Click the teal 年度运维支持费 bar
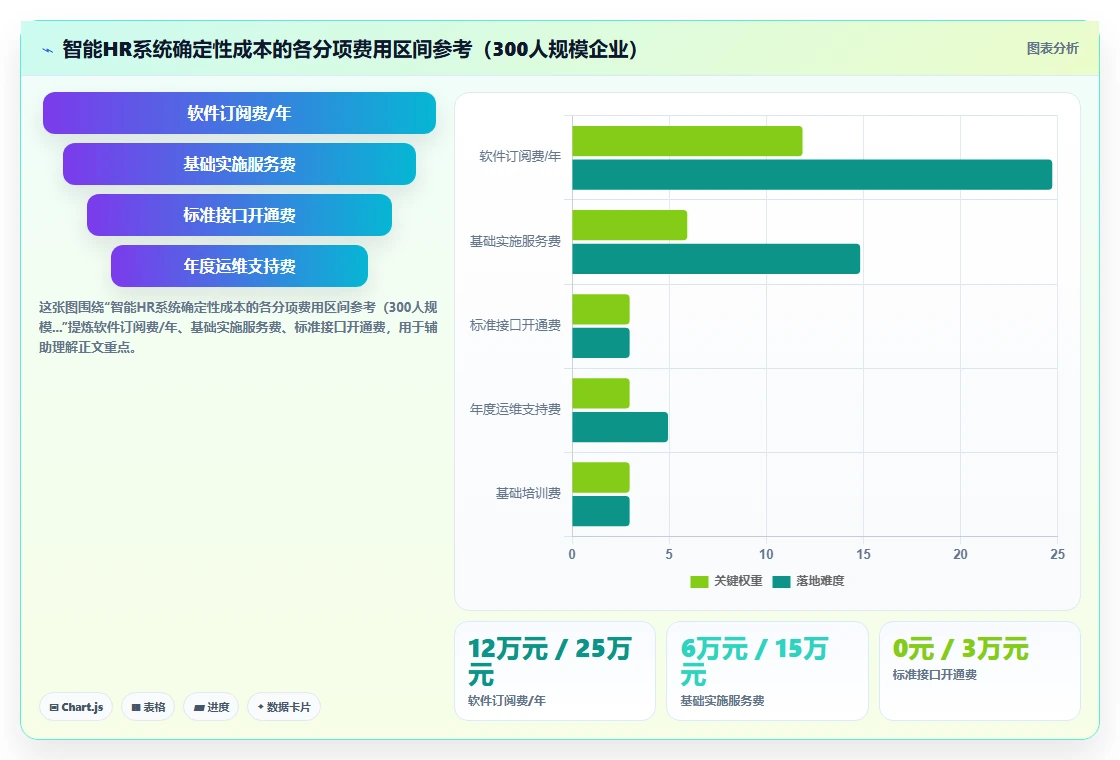Viewport: 1120px width, 760px height. tap(620, 426)
